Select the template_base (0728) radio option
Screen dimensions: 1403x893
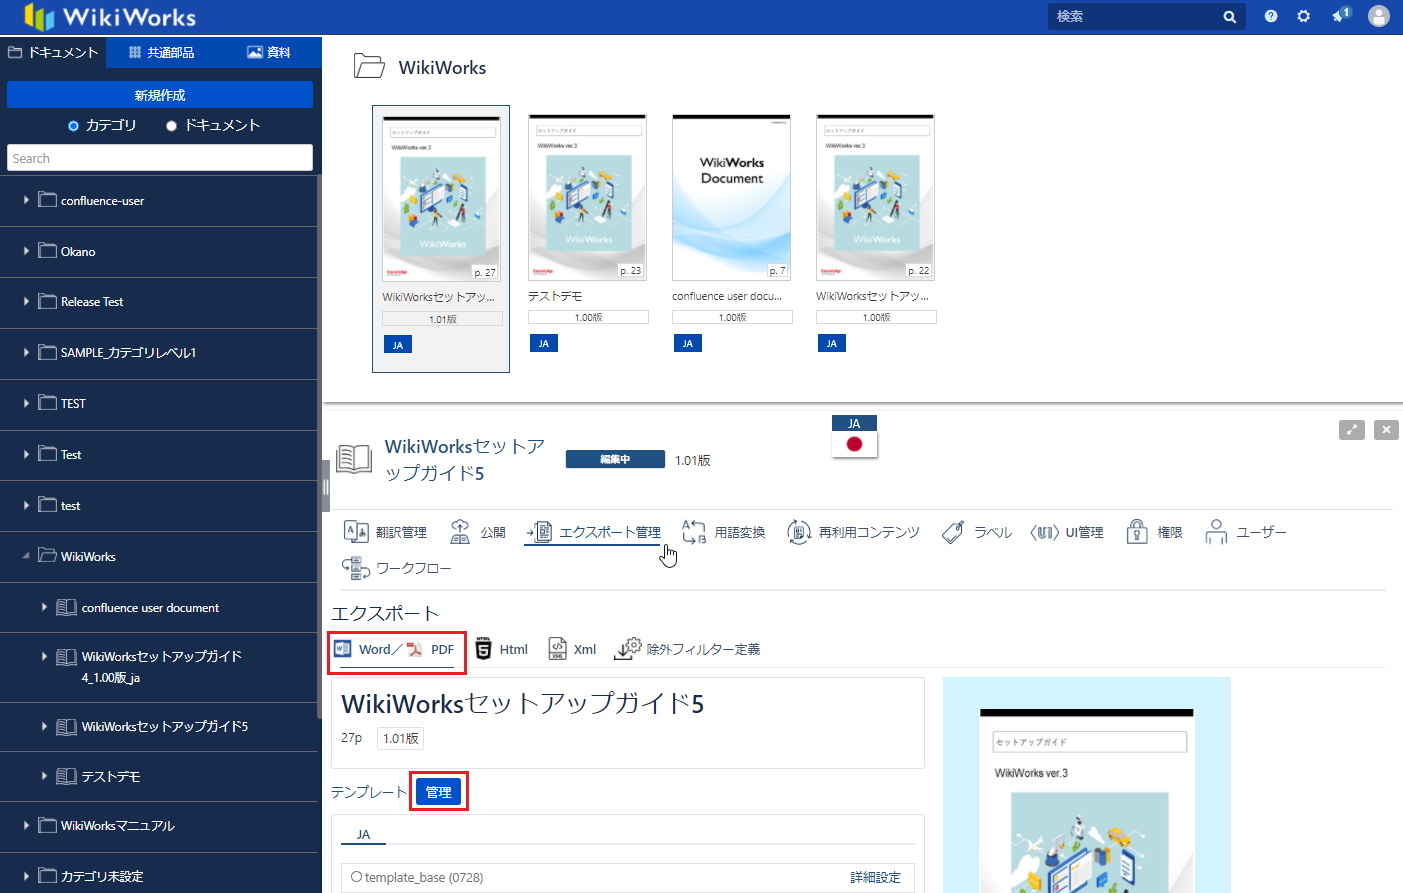click(357, 877)
